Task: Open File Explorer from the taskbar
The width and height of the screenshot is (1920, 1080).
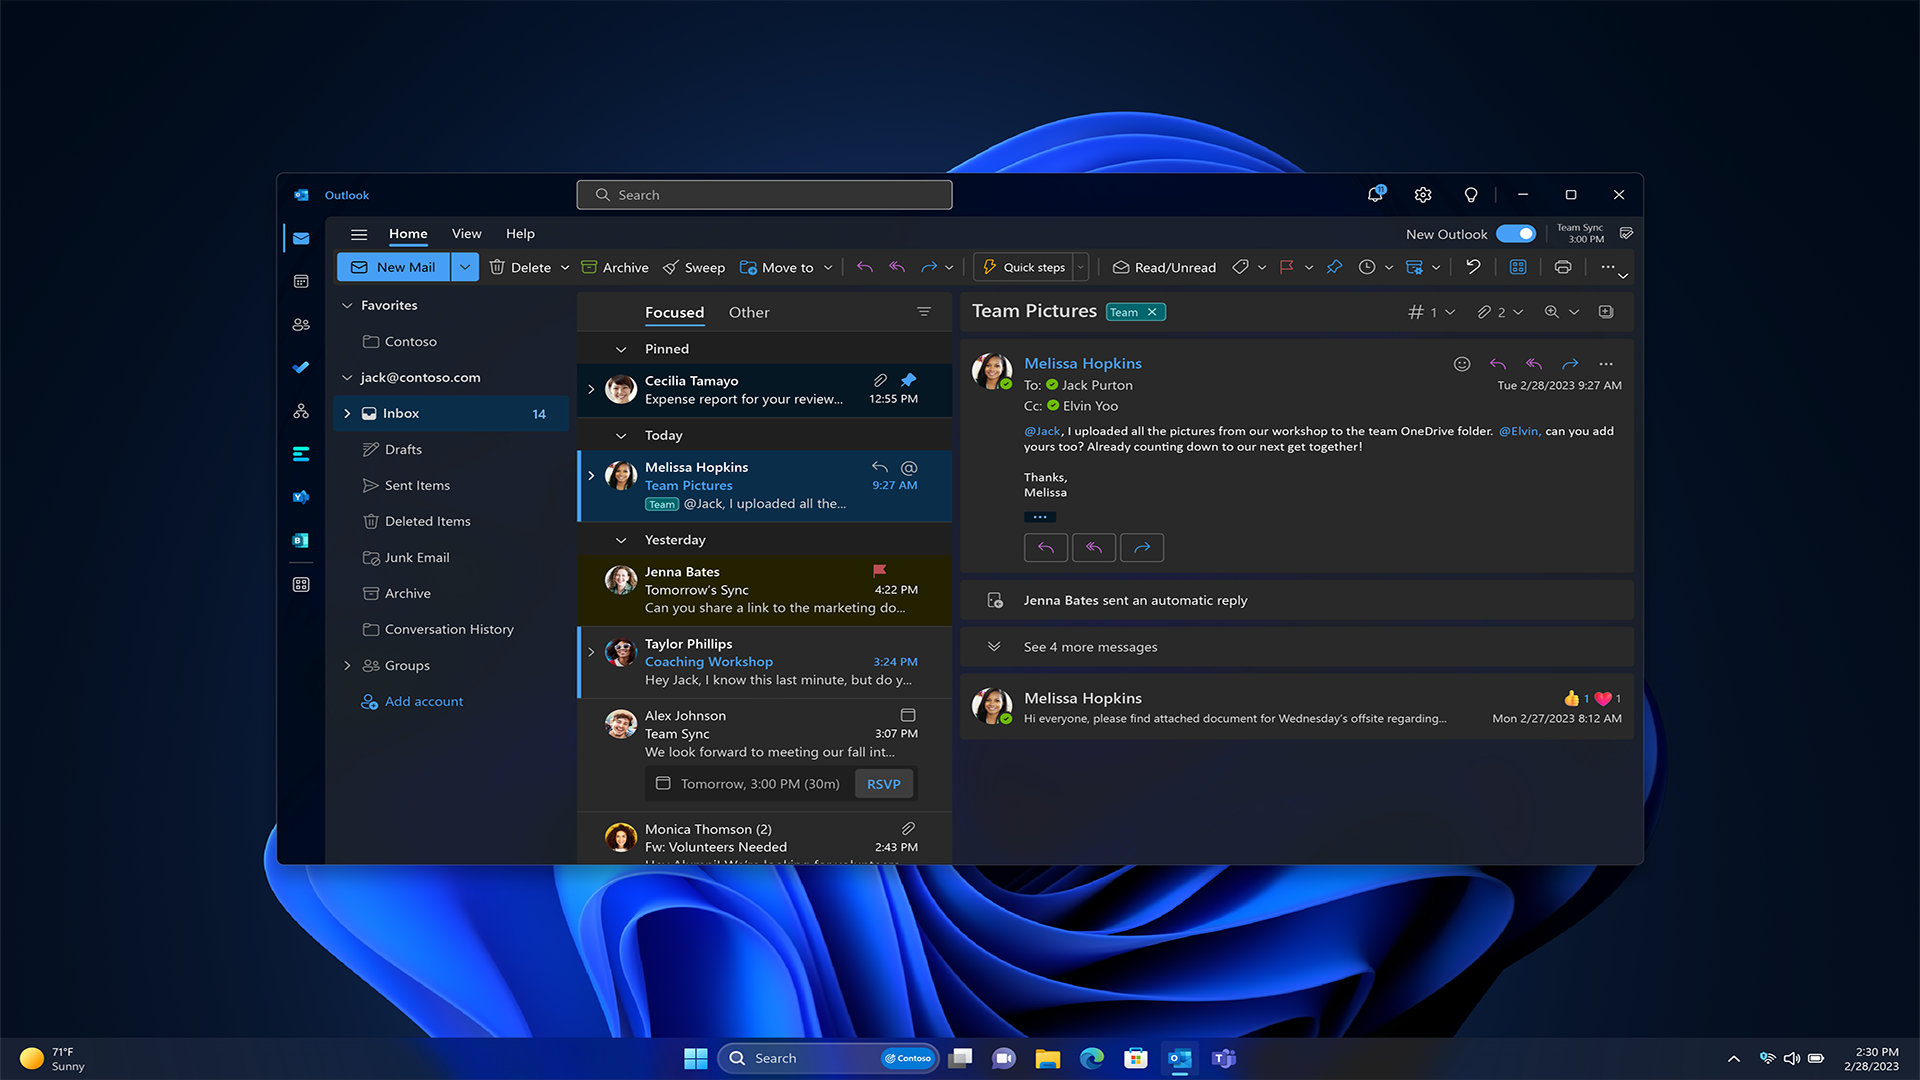Action: coord(1047,1058)
